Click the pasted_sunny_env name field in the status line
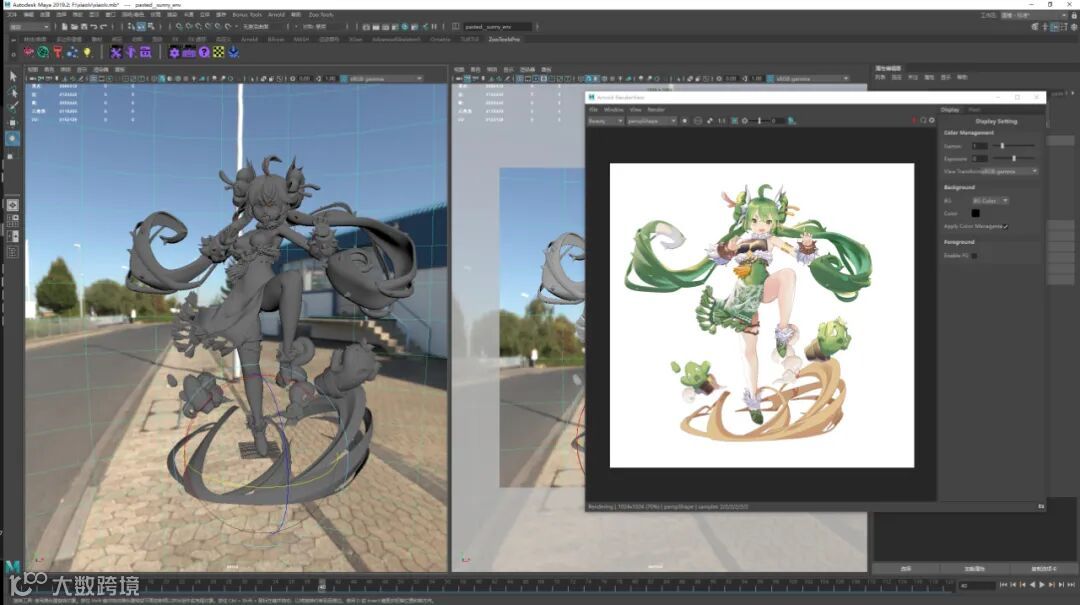 [x=497, y=27]
